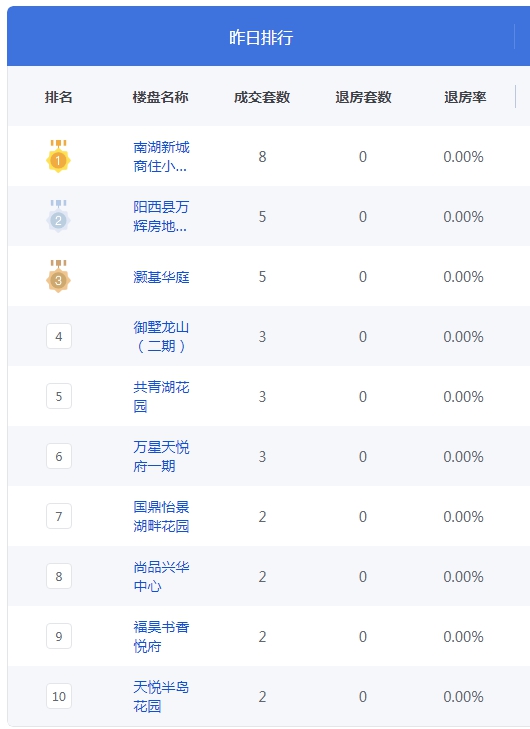Select the rank 9 number badge
Screen dimensions: 530x729
tap(59, 636)
